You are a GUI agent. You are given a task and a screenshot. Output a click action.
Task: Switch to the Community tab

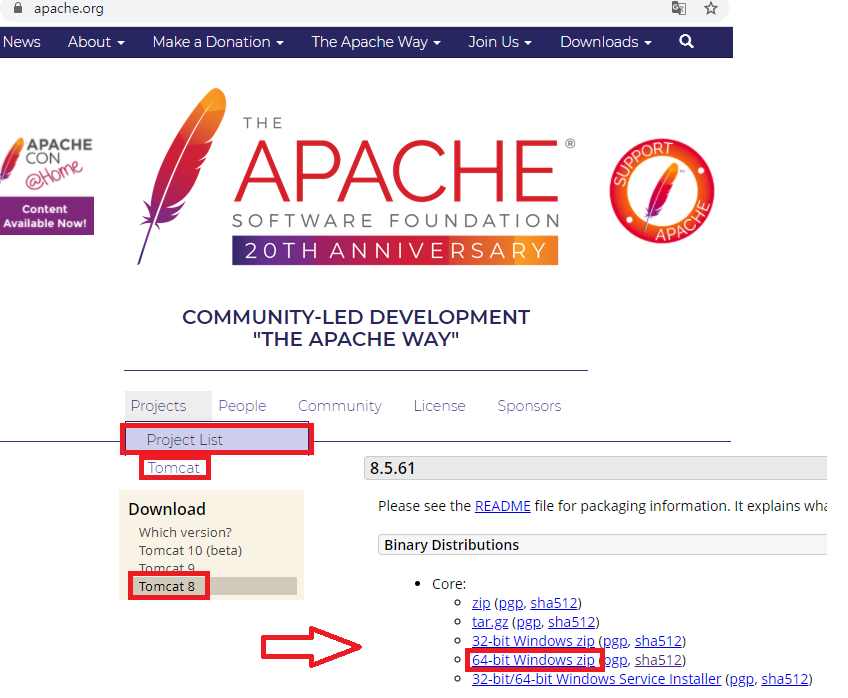(340, 405)
